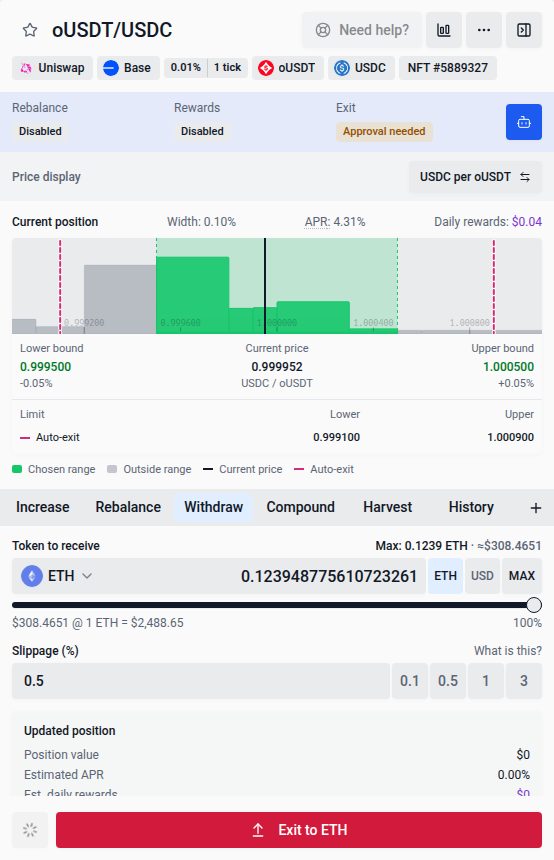Open NFT #5889327 badge
This screenshot has width=554, height=860.
click(448, 68)
